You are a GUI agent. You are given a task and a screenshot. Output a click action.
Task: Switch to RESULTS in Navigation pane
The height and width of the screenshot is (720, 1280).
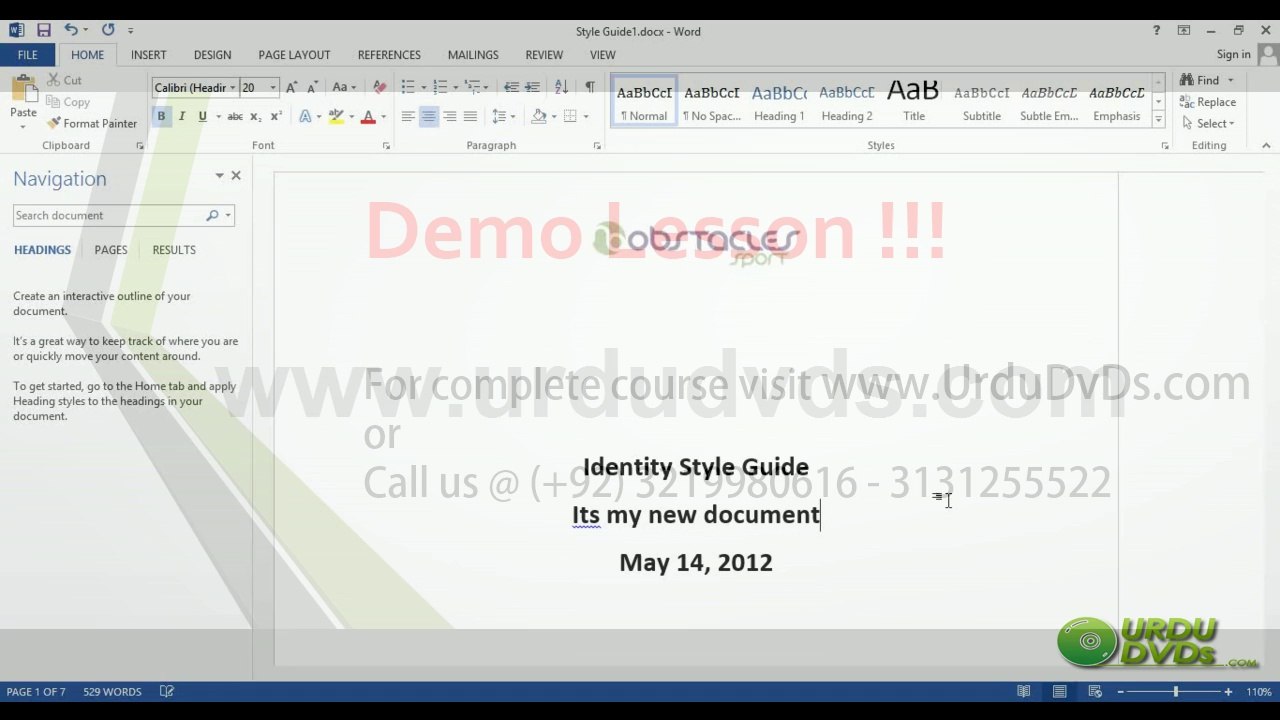[x=174, y=250]
